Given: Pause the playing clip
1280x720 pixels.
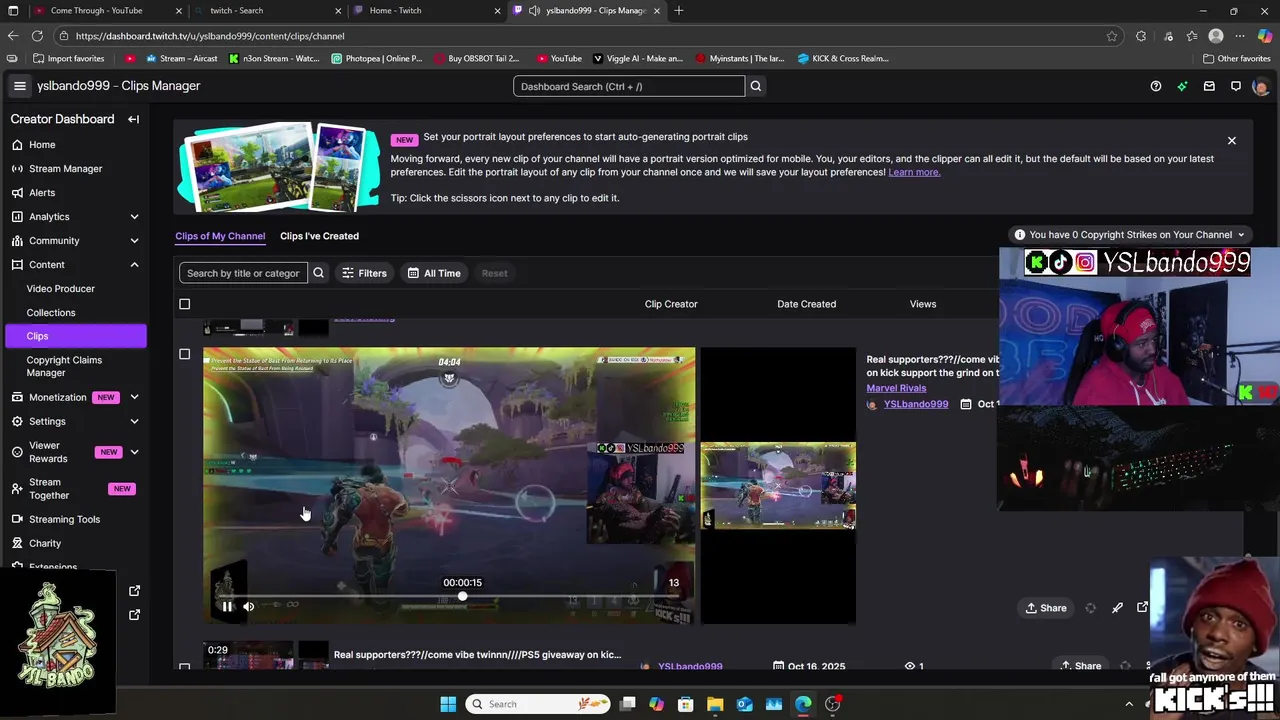Looking at the screenshot, I should pyautogui.click(x=227, y=606).
